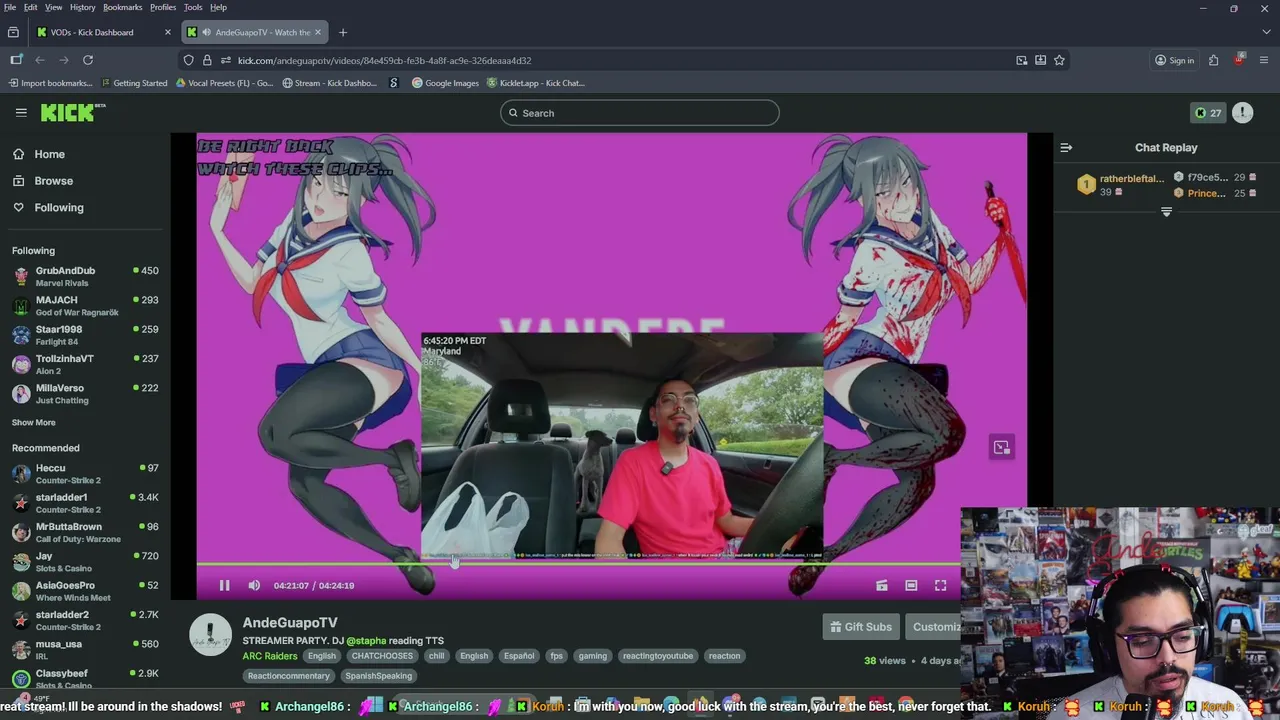Select the SpanishSpeaking tag

pos(378,676)
